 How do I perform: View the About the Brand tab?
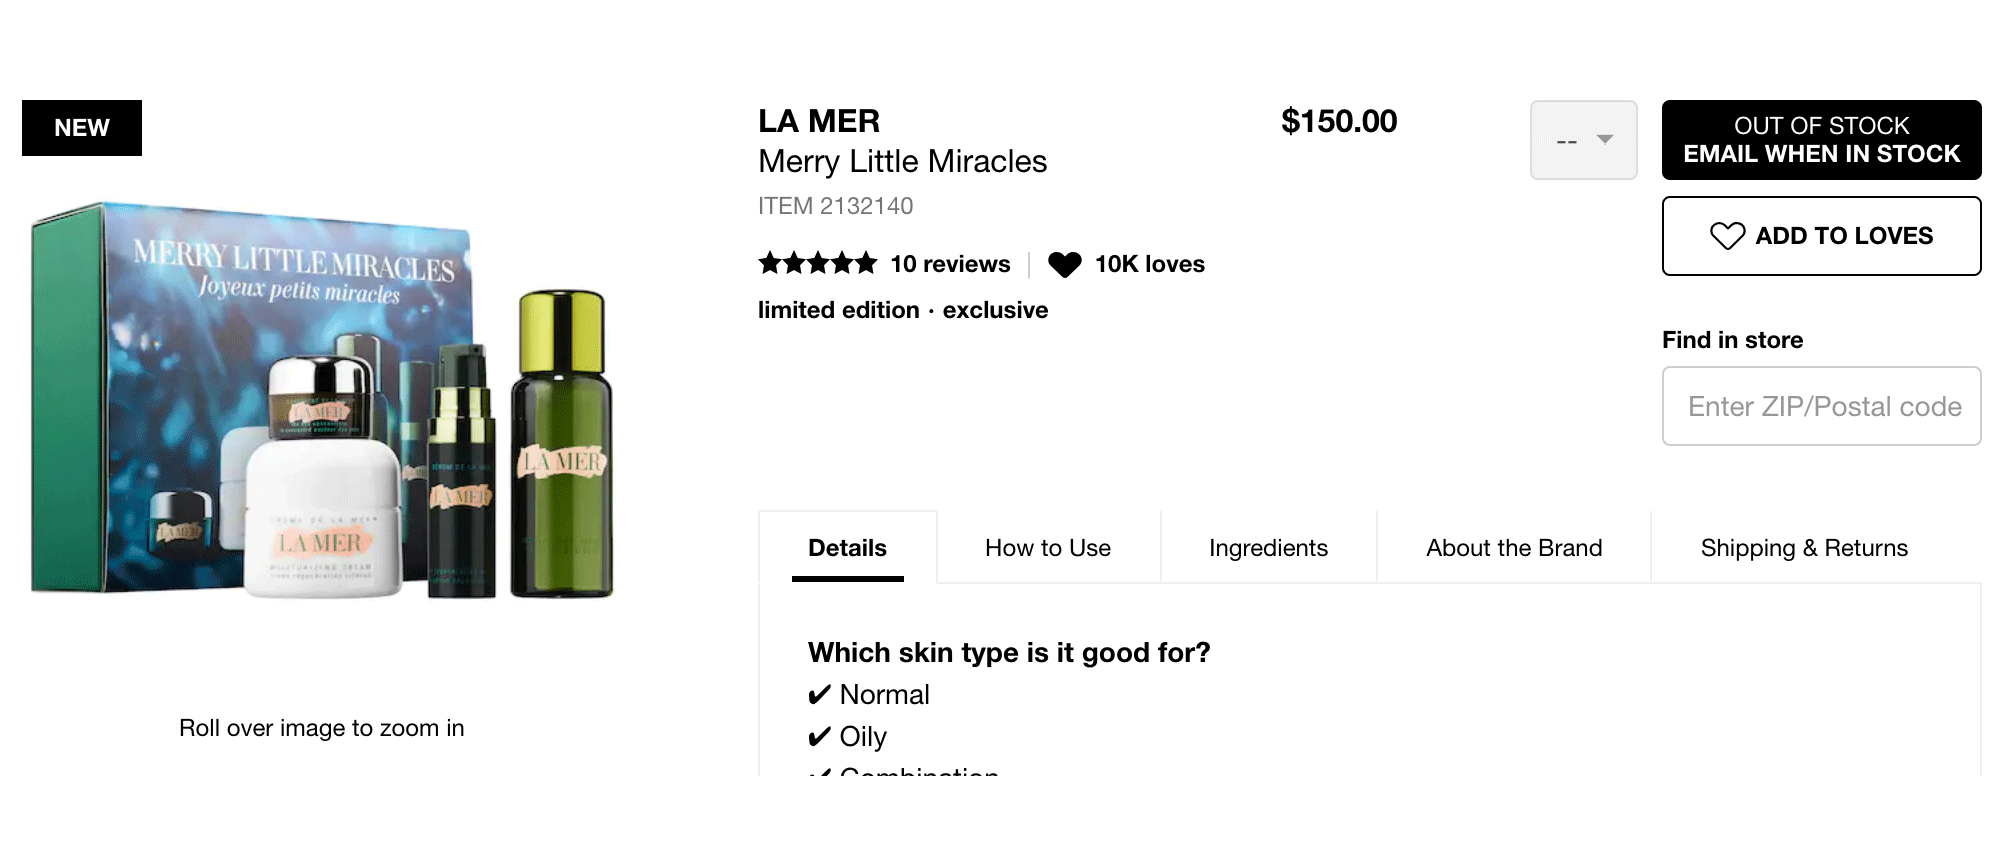pos(1514,548)
